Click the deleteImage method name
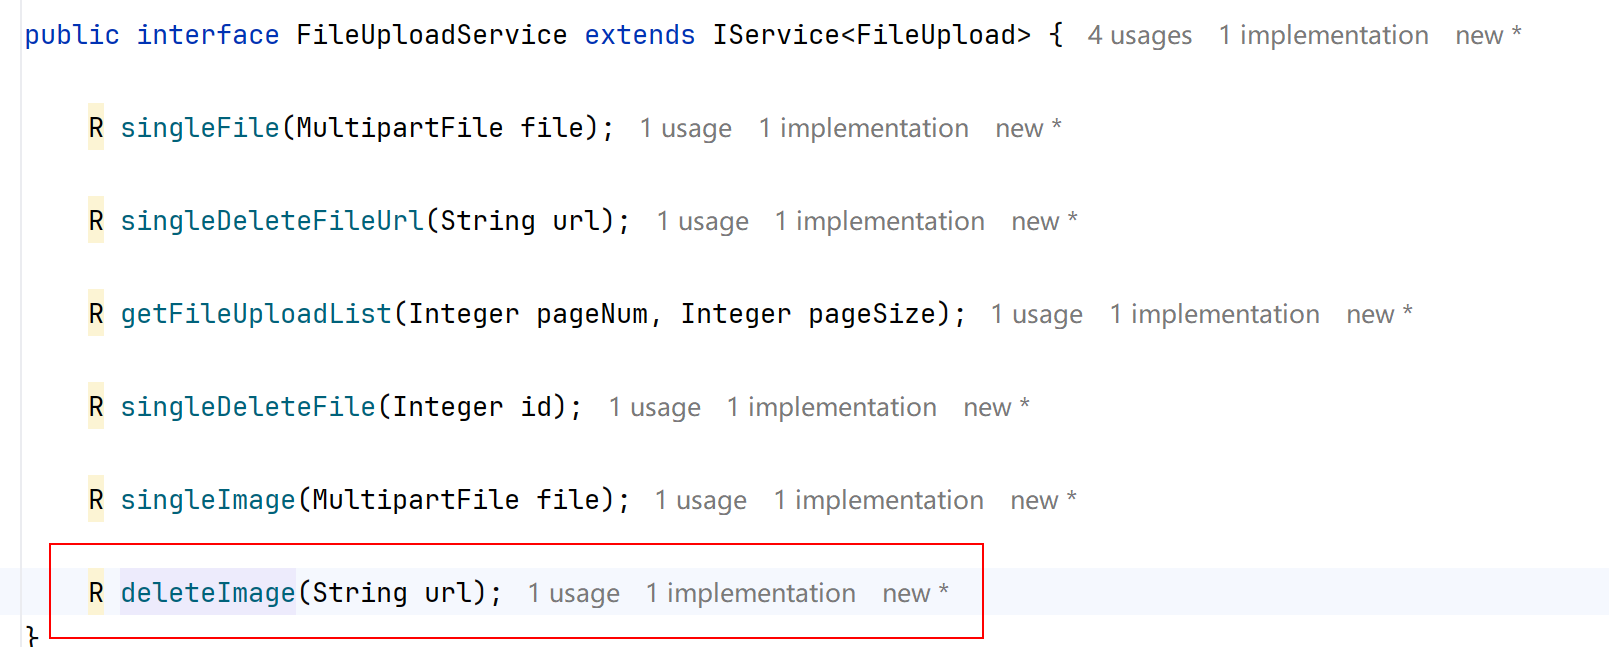 point(208,593)
